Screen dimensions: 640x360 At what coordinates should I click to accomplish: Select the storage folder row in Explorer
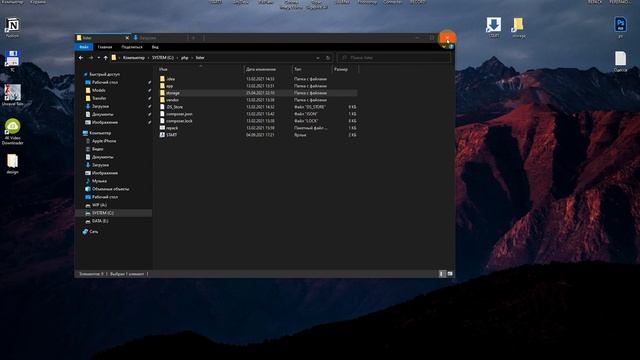point(258,93)
